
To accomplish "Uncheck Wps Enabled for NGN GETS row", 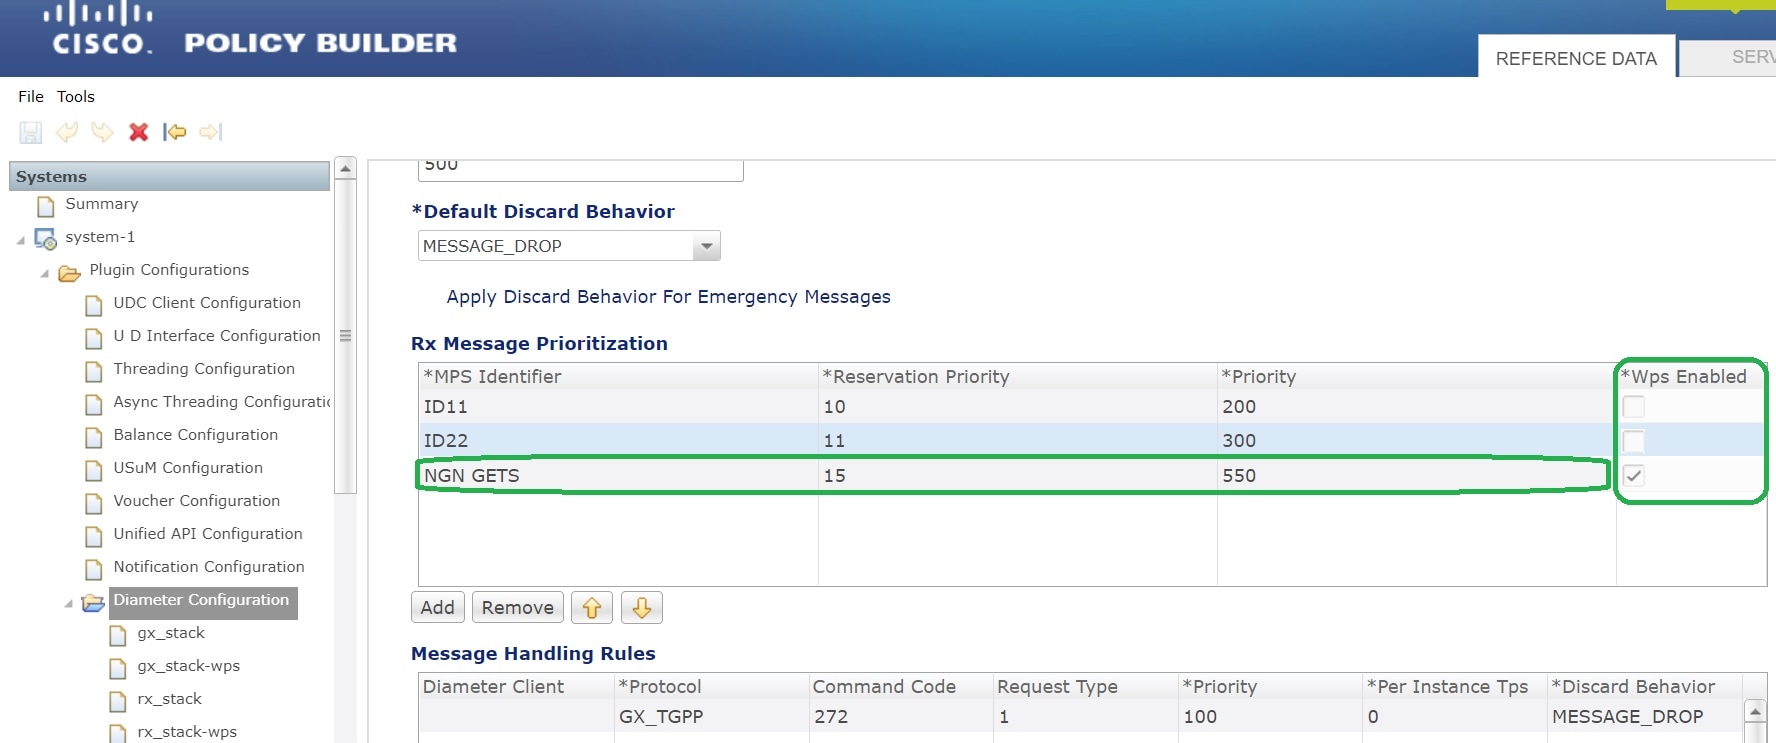I will [1633, 476].
